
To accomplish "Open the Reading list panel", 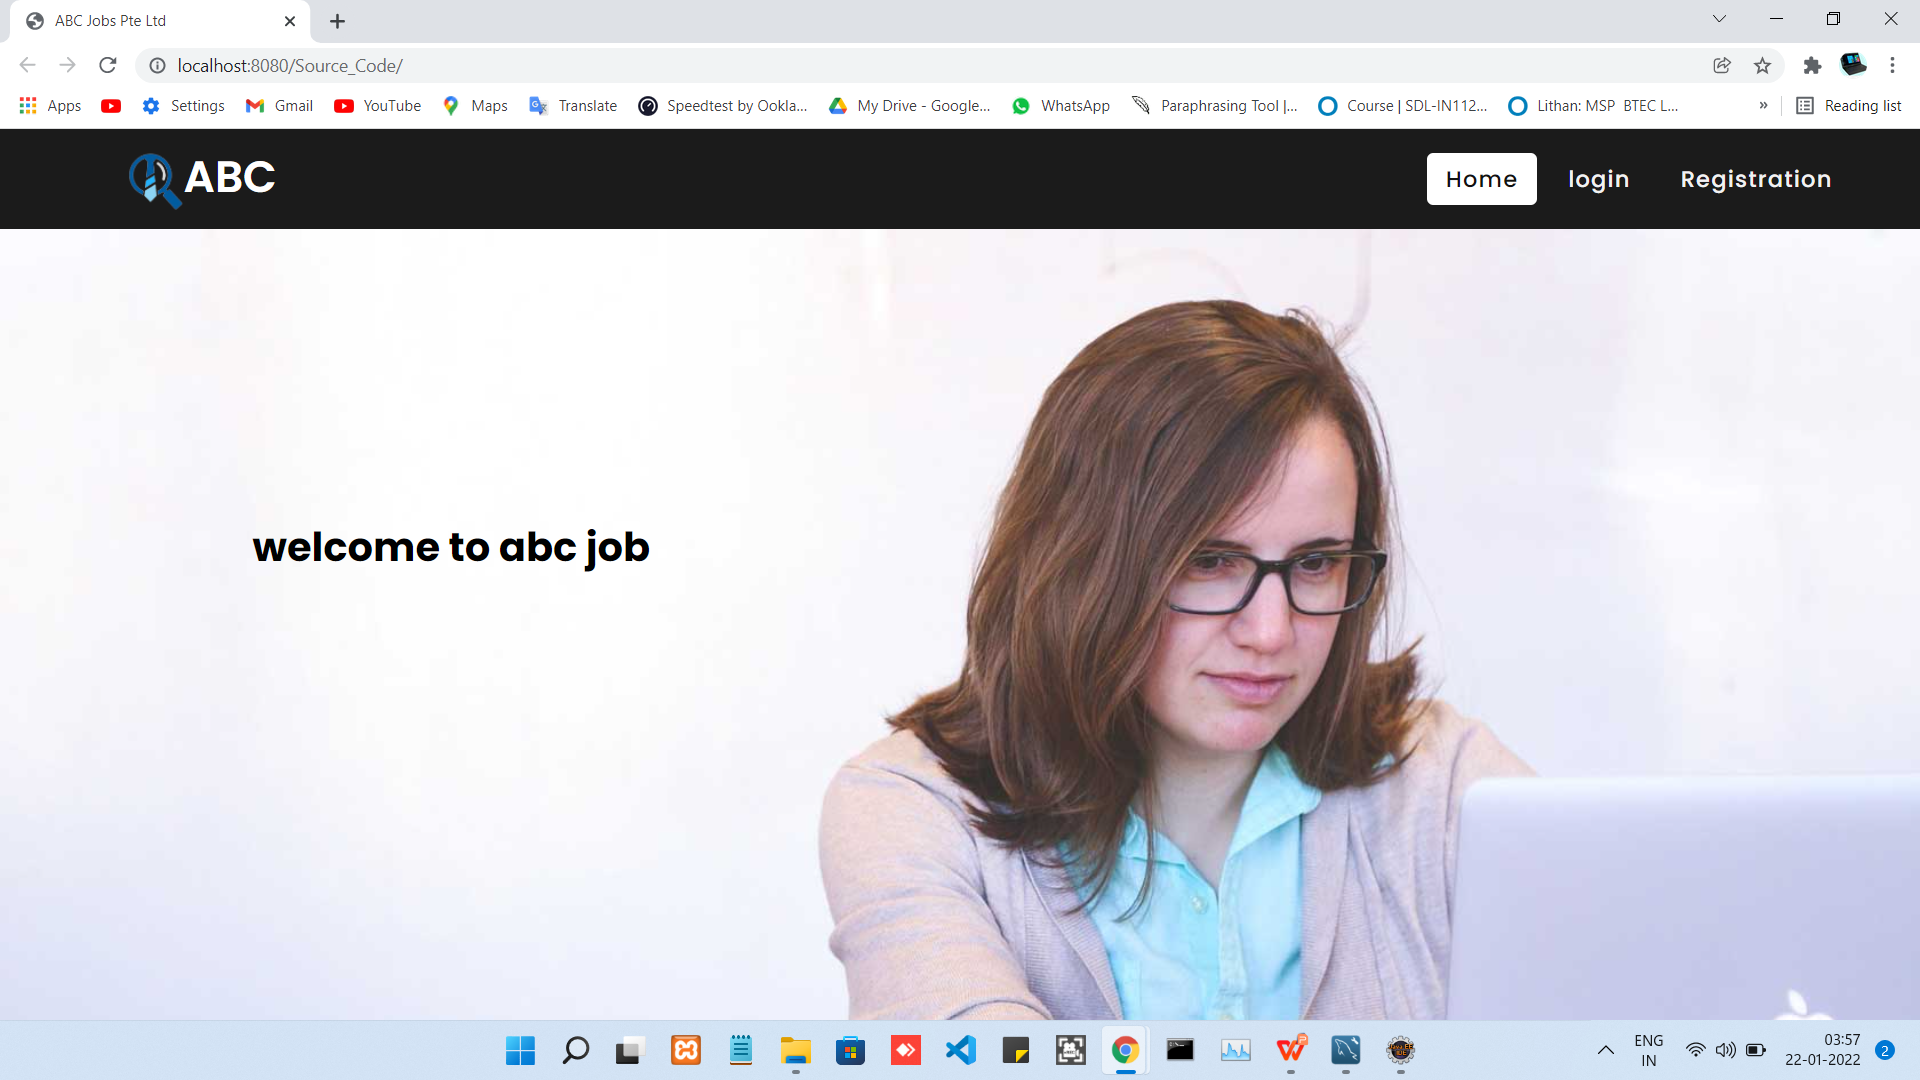I will 1848,106.
